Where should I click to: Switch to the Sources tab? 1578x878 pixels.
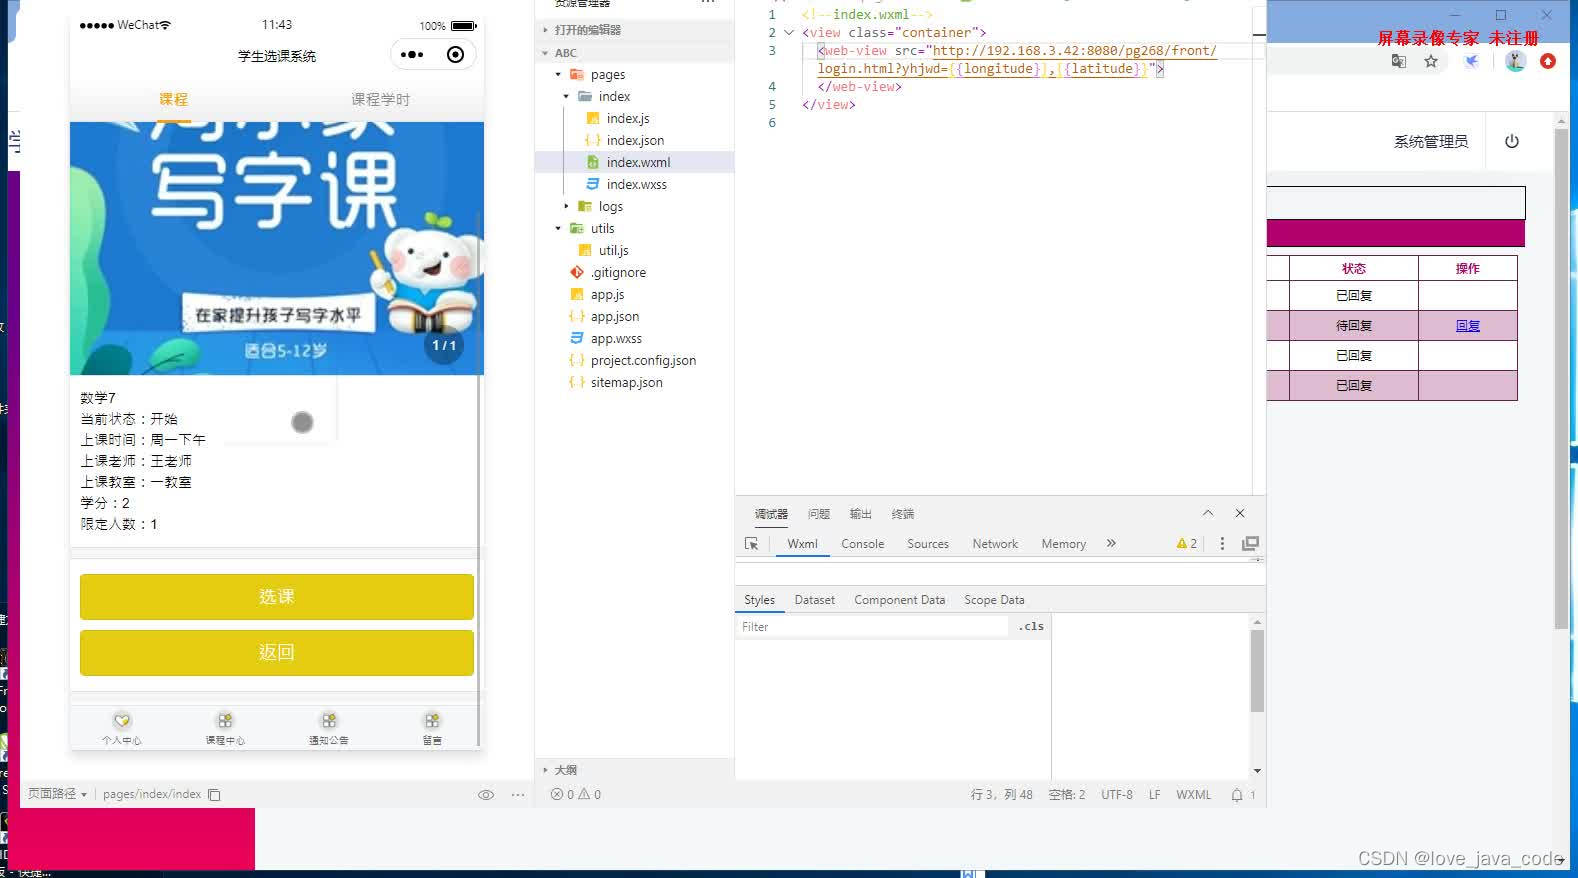tap(928, 544)
